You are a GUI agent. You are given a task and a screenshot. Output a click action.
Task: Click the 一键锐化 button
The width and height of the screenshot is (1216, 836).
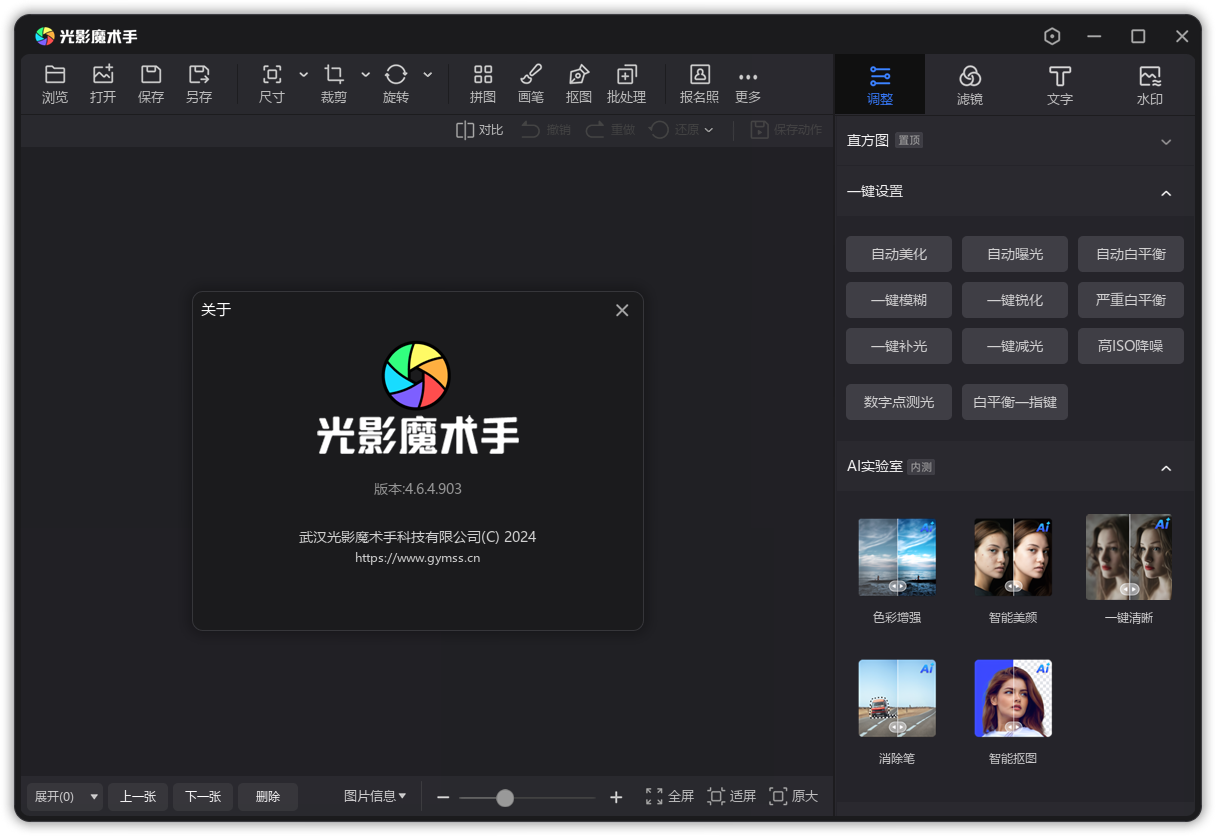coord(1015,300)
